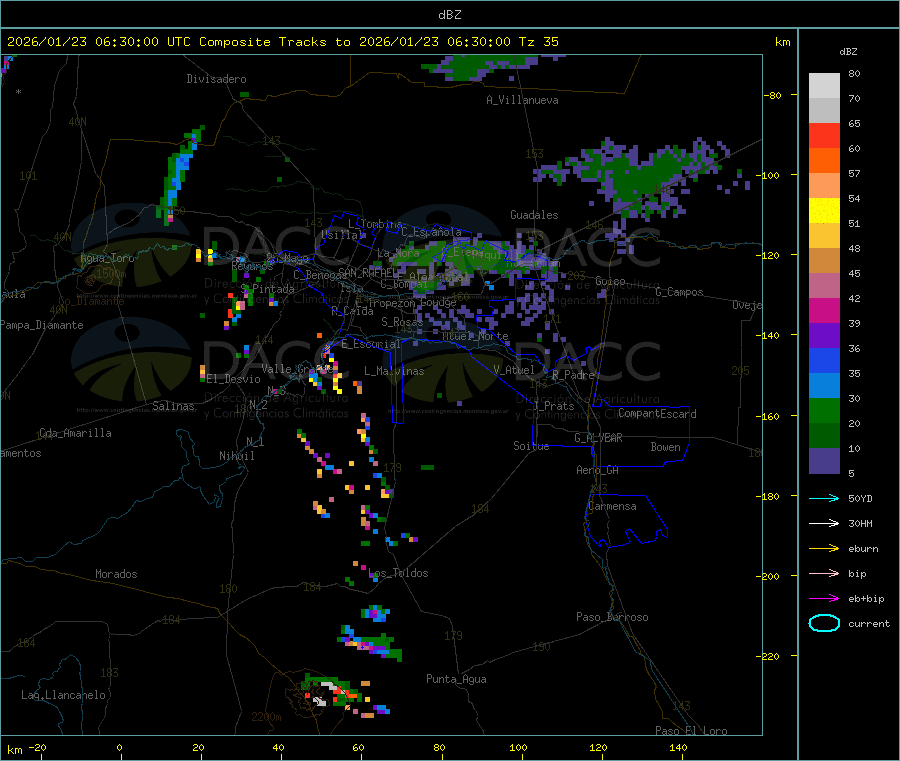900x761 pixels.
Task: Click the Salinas map label
Action: point(173,406)
